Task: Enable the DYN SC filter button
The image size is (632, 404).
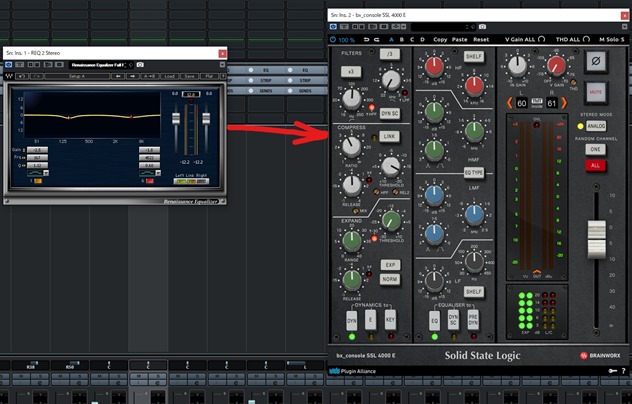Action: click(x=390, y=115)
